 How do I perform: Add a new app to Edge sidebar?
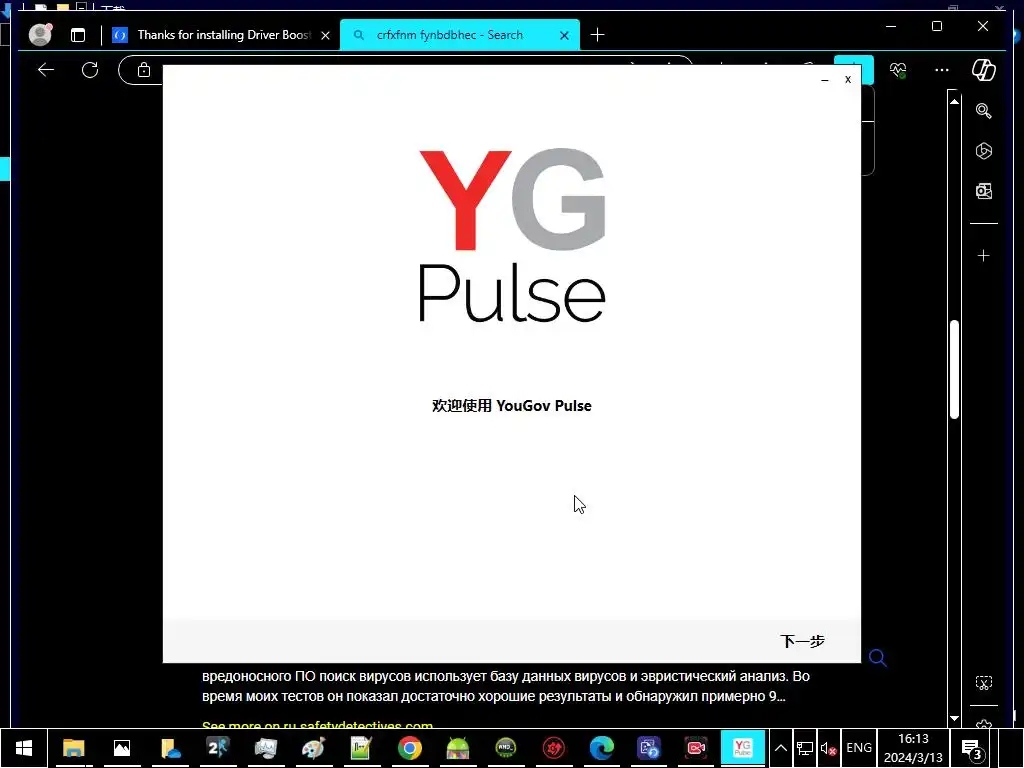[x=984, y=255]
